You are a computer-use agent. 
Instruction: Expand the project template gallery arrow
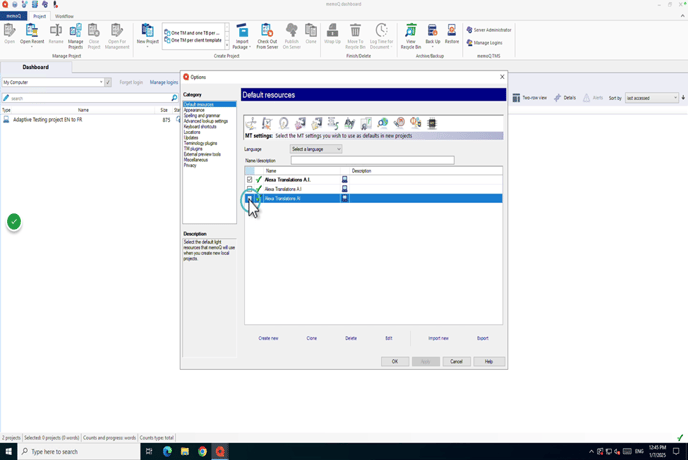pos(227,45)
